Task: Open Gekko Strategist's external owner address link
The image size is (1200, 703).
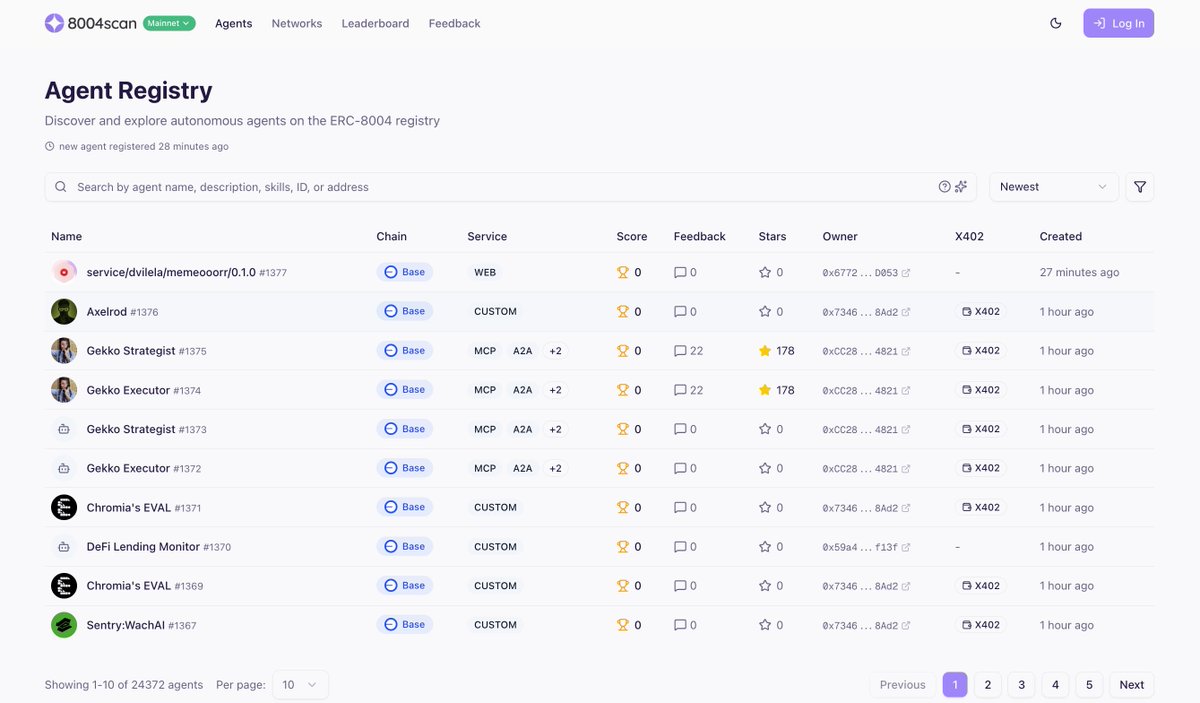Action: 908,350
